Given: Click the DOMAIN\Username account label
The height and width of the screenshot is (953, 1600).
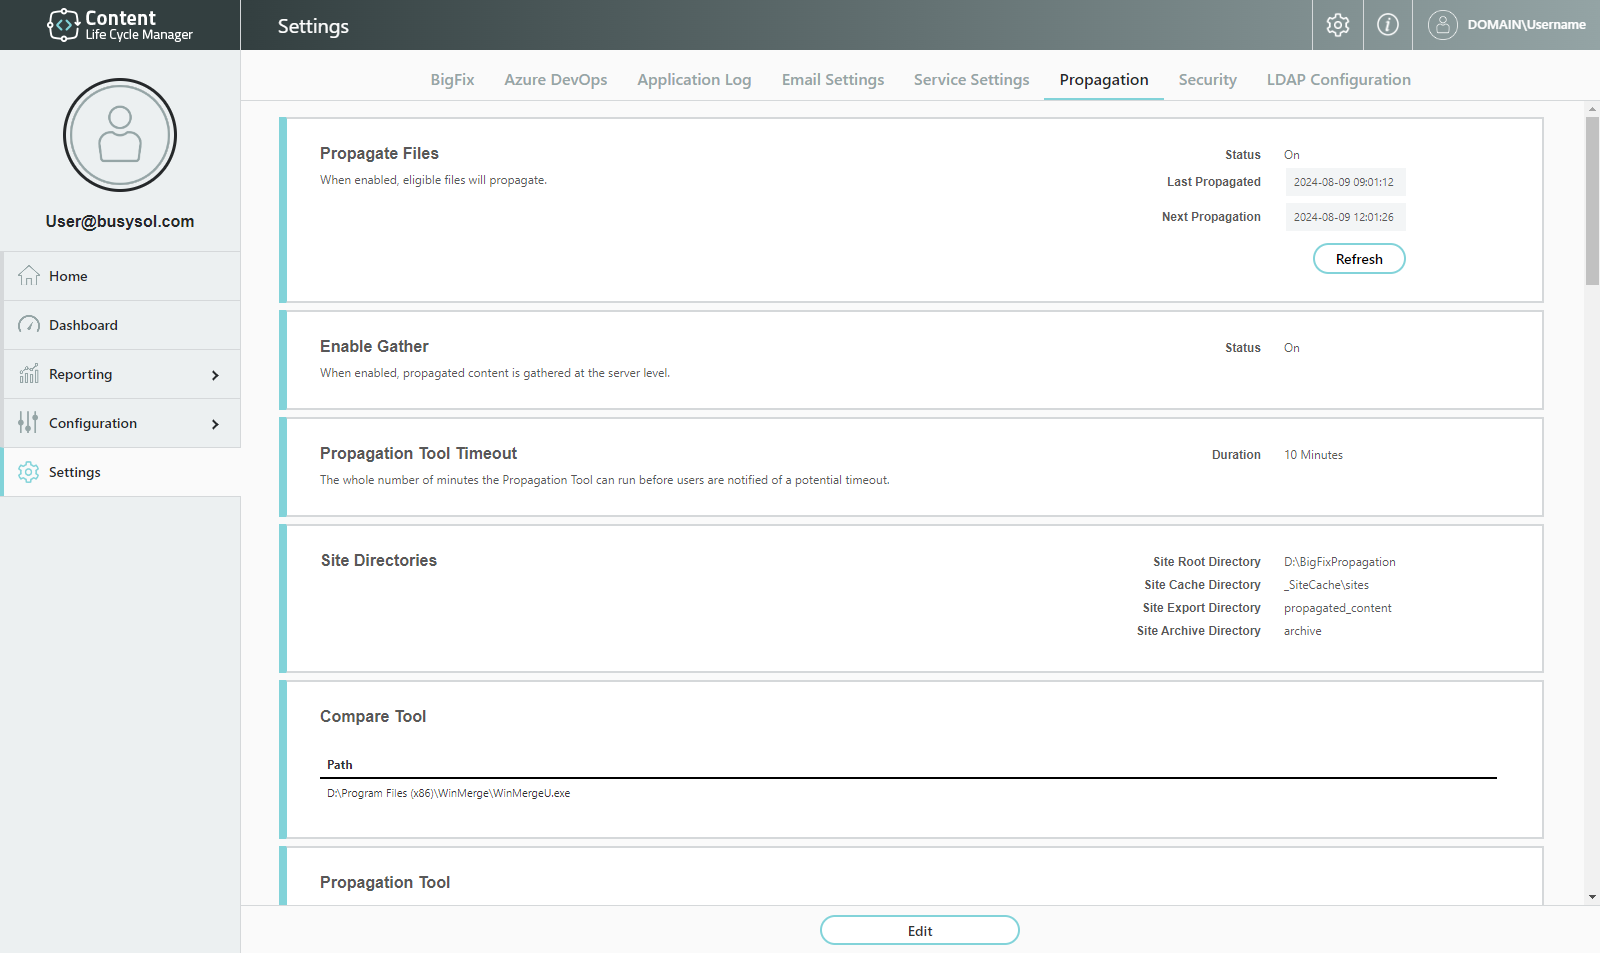Looking at the screenshot, I should click(x=1526, y=25).
